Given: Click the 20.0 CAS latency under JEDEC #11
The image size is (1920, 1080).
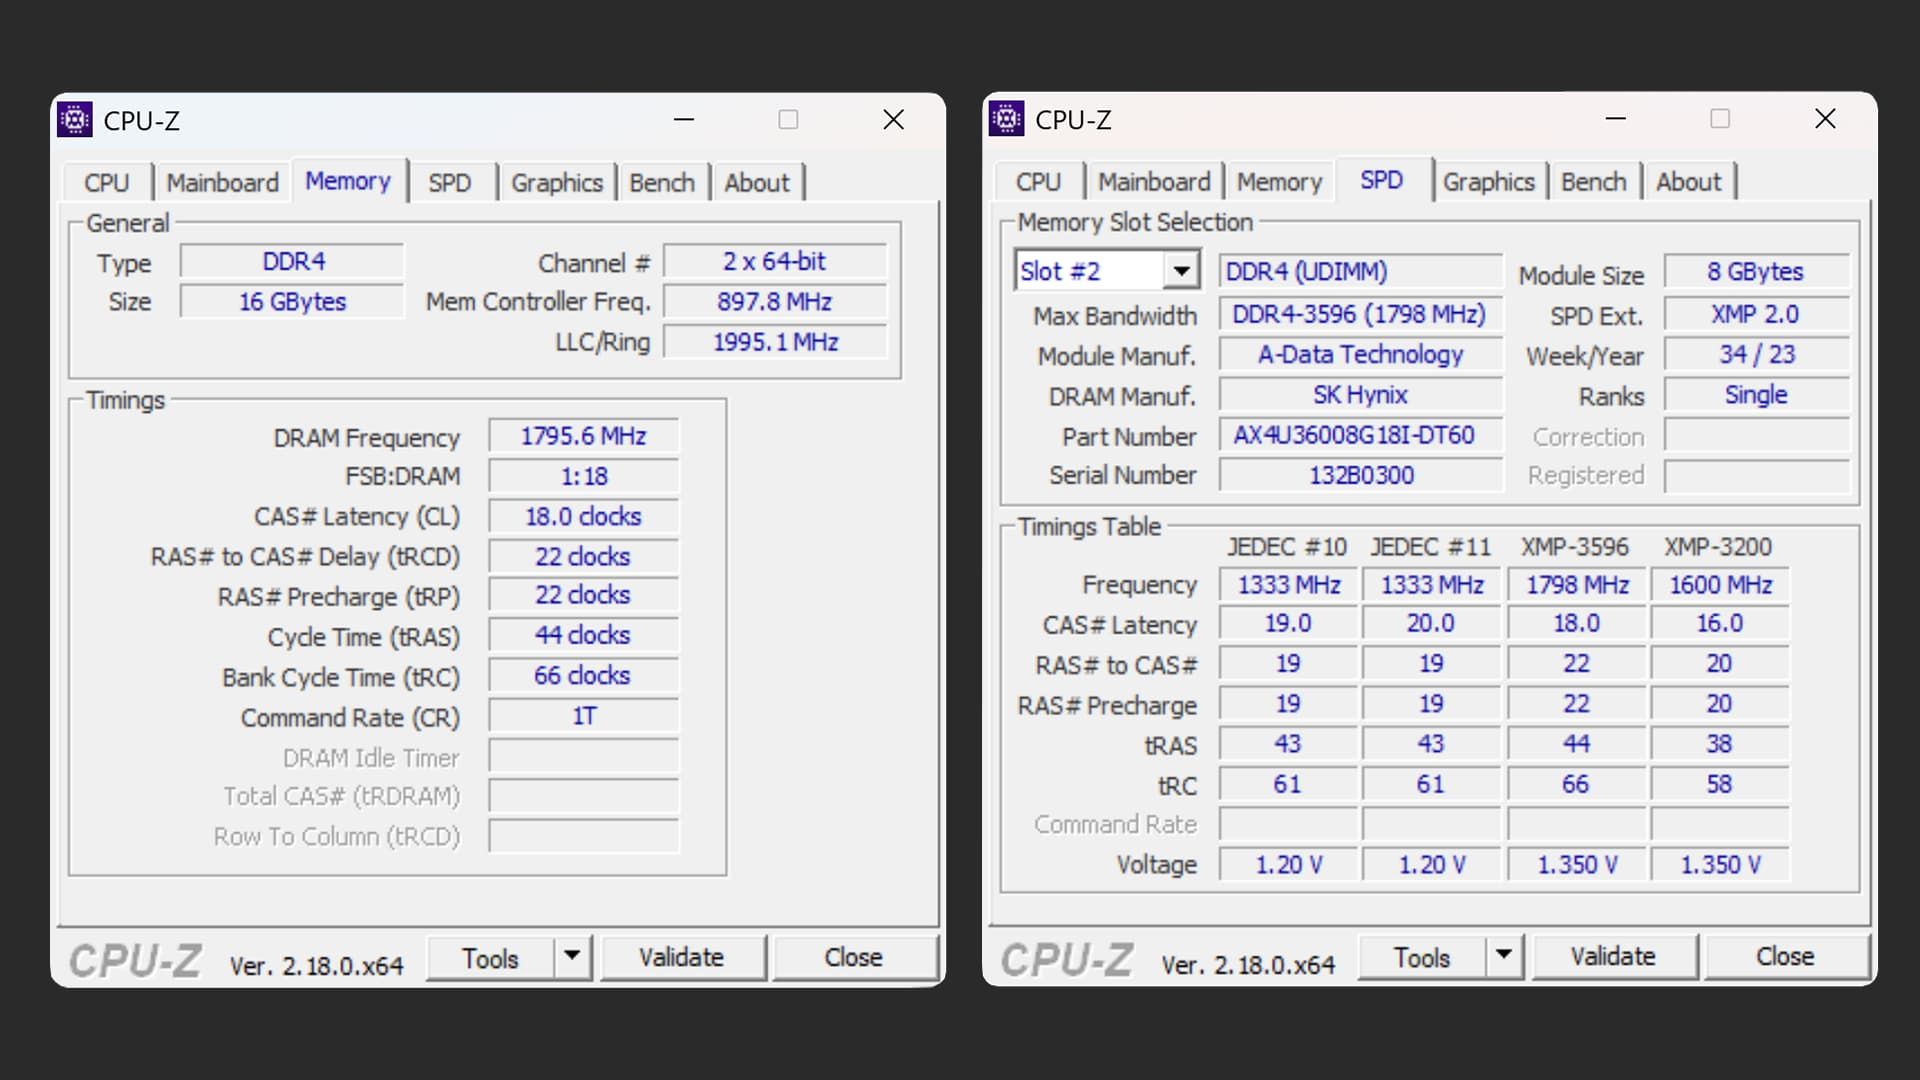Looking at the screenshot, I should point(1431,624).
